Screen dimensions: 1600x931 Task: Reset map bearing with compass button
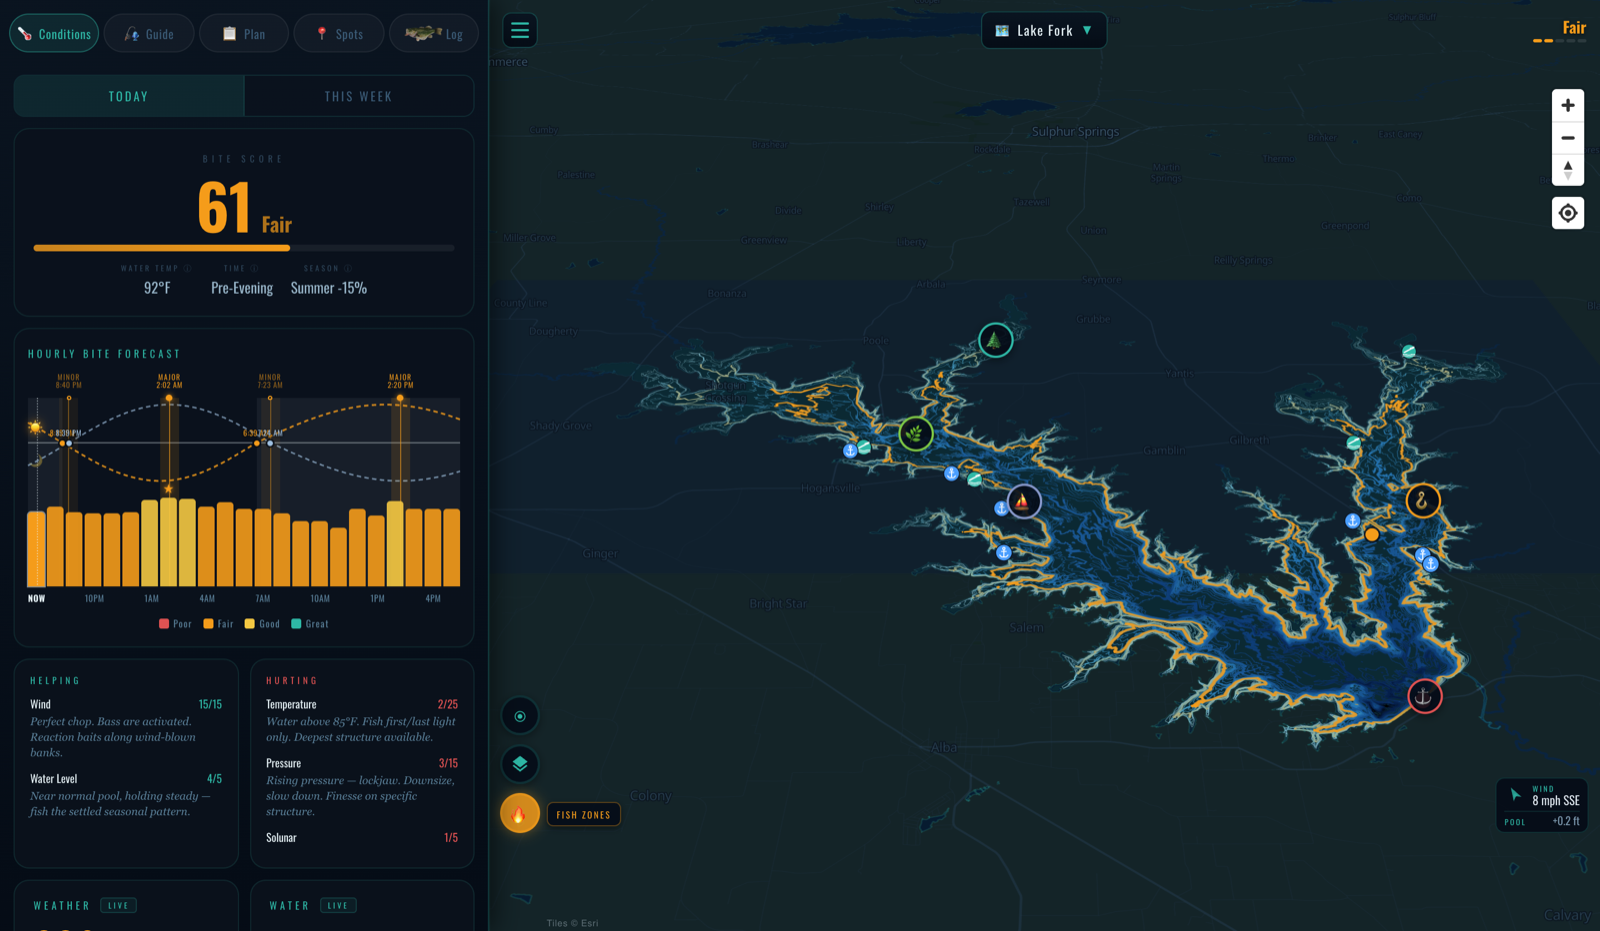(1568, 170)
